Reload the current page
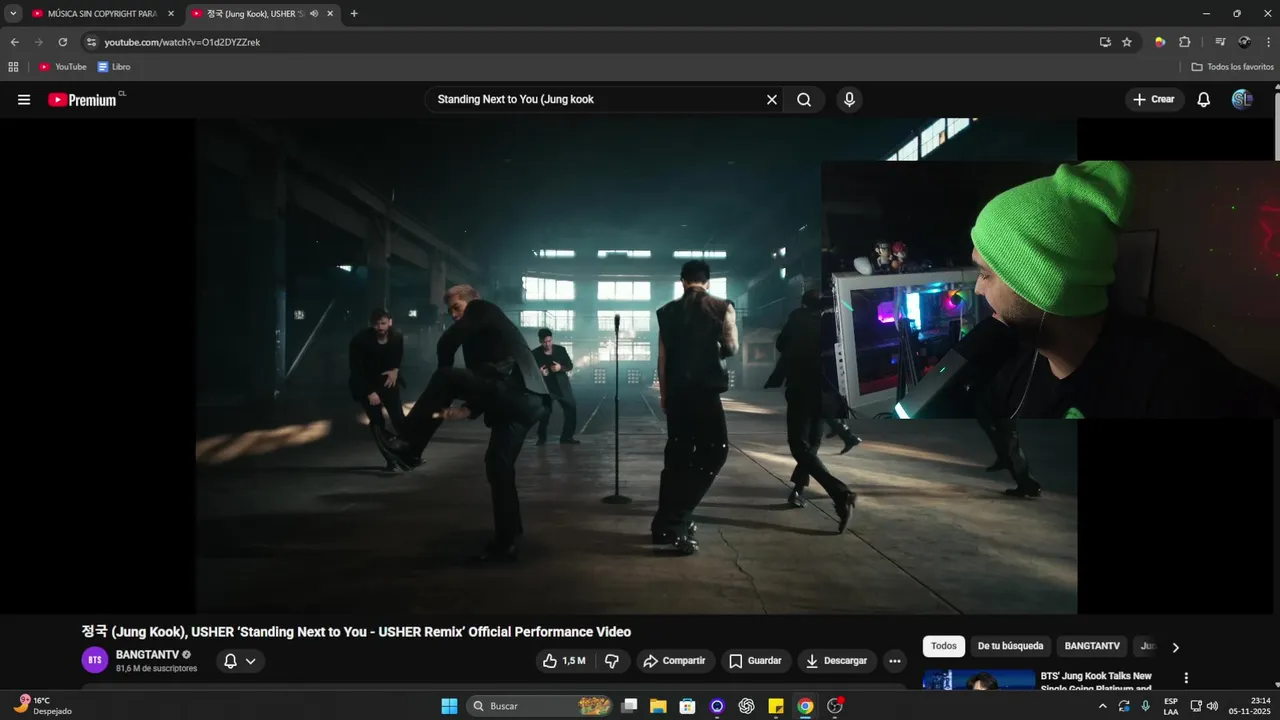This screenshot has width=1280, height=720. click(x=62, y=42)
